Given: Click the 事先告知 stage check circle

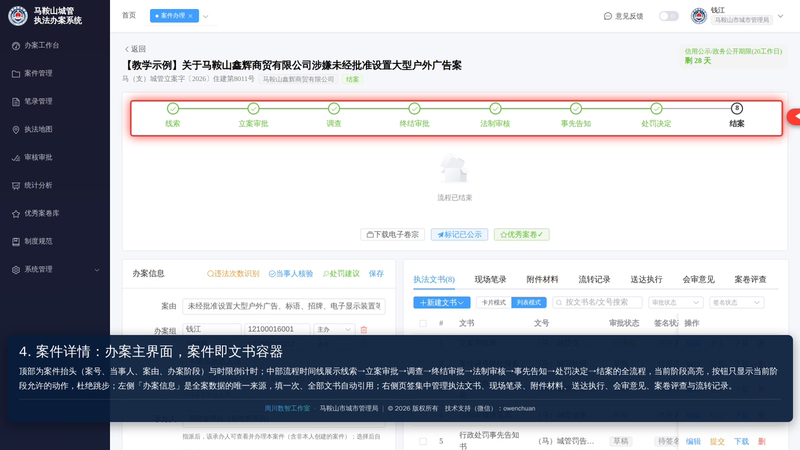Looking at the screenshot, I should coord(576,108).
